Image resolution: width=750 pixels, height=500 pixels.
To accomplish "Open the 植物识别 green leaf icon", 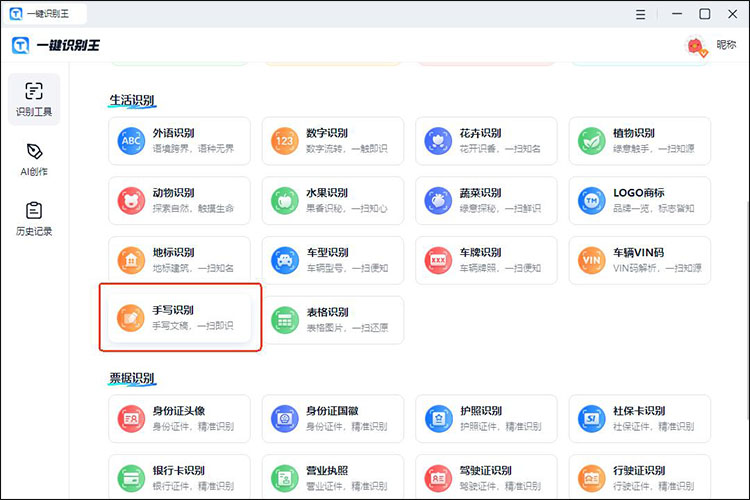I will [592, 141].
